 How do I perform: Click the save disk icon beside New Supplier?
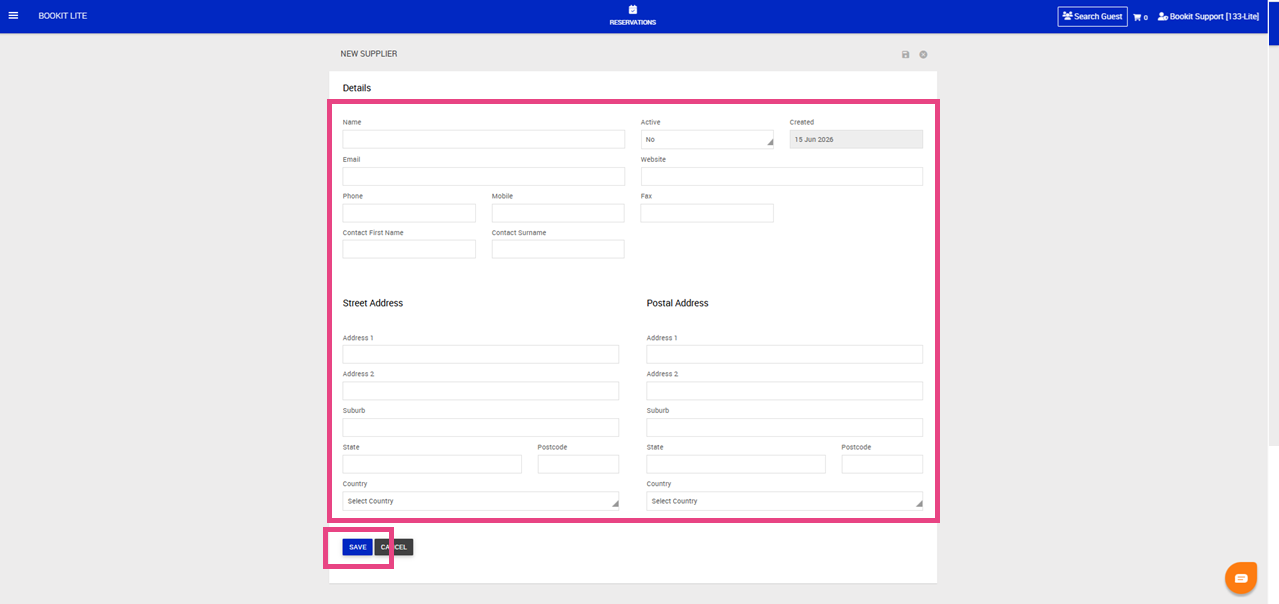906,54
